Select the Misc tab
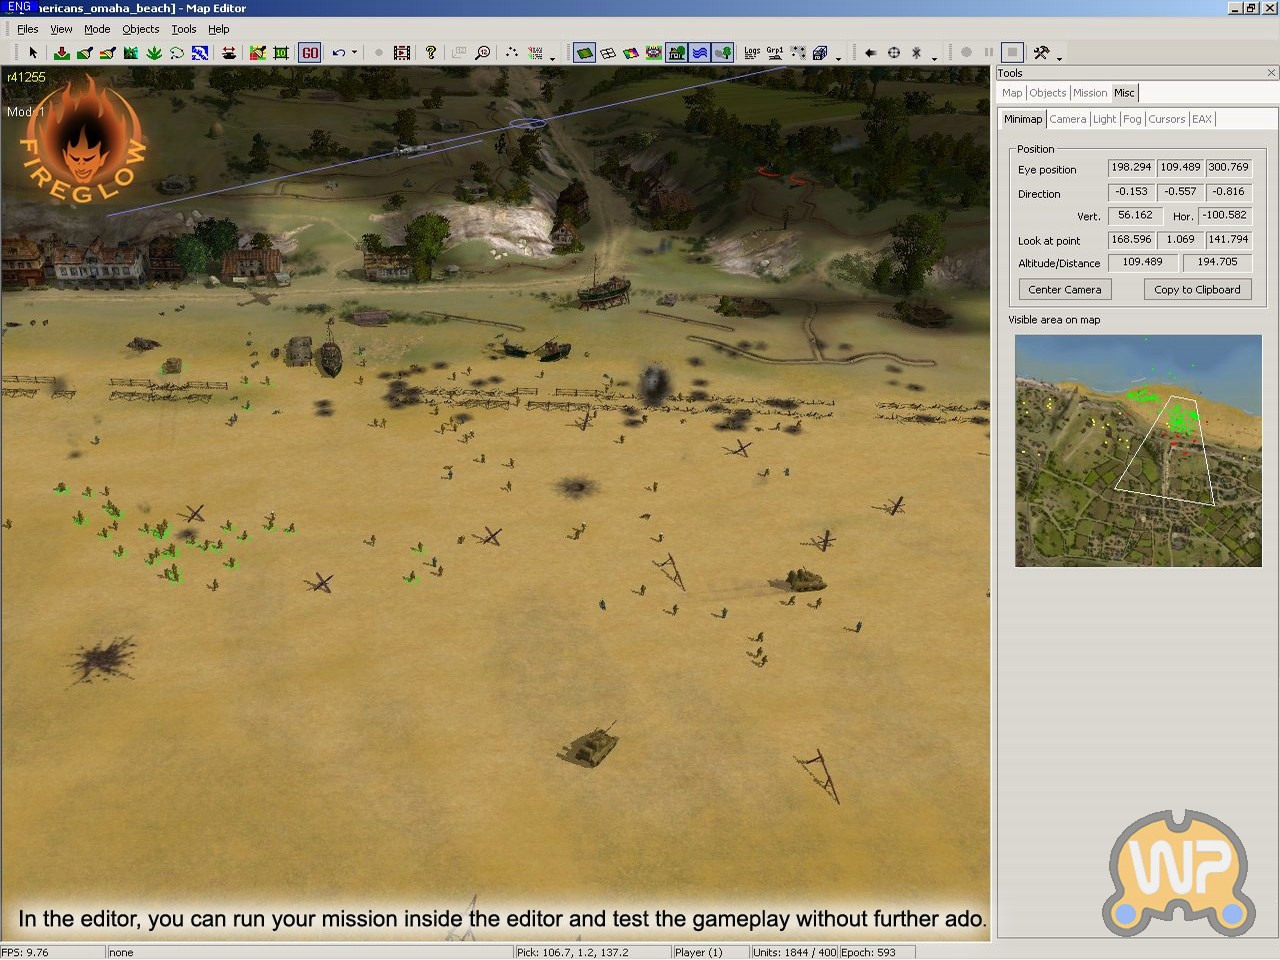The height and width of the screenshot is (960, 1280). [x=1124, y=93]
